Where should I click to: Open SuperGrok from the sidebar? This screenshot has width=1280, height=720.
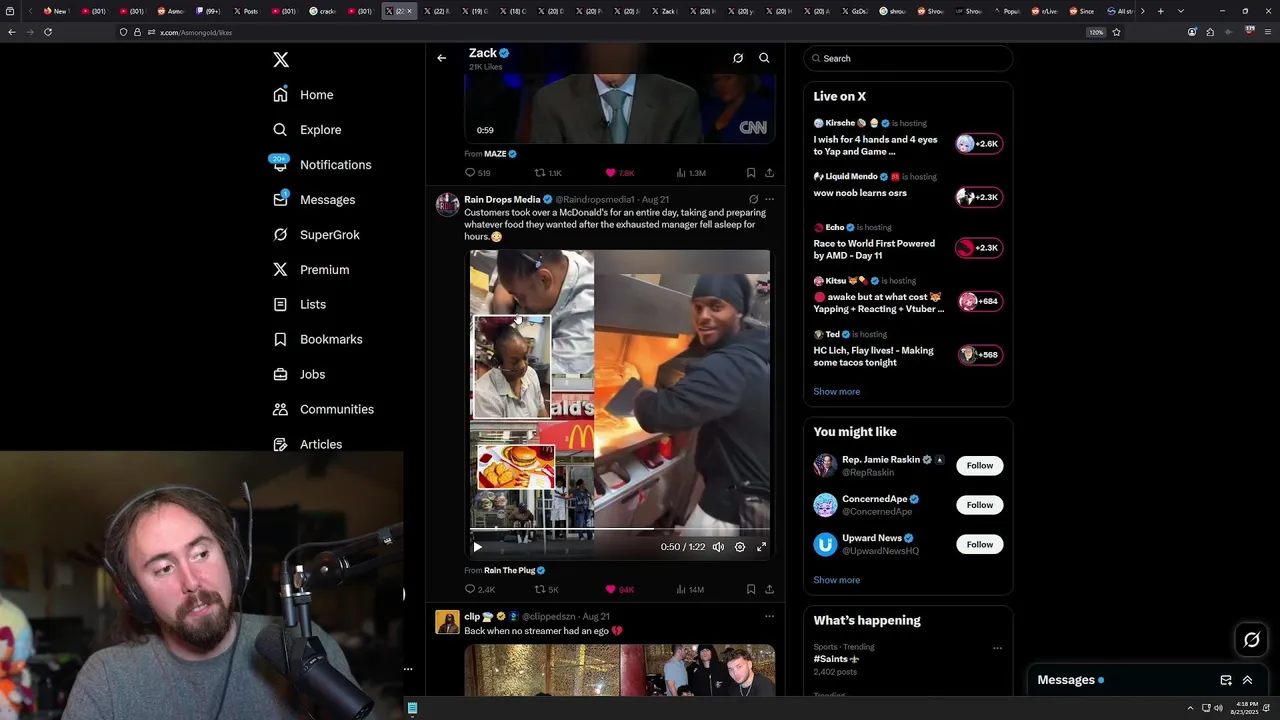click(x=315, y=235)
